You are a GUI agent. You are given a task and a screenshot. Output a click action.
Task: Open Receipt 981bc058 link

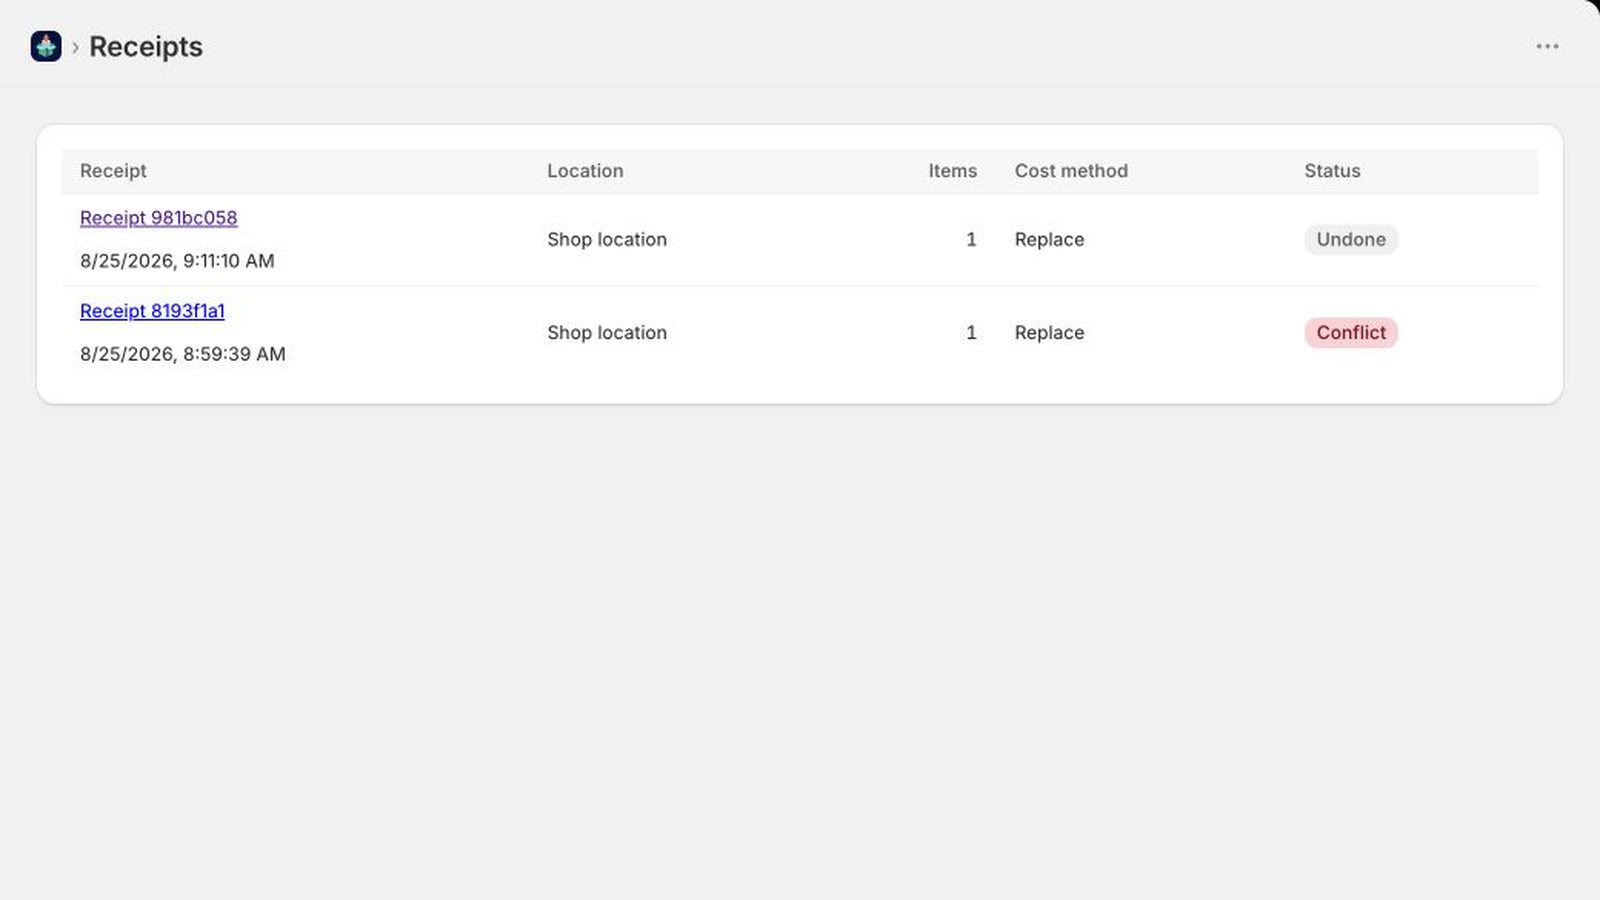point(159,218)
